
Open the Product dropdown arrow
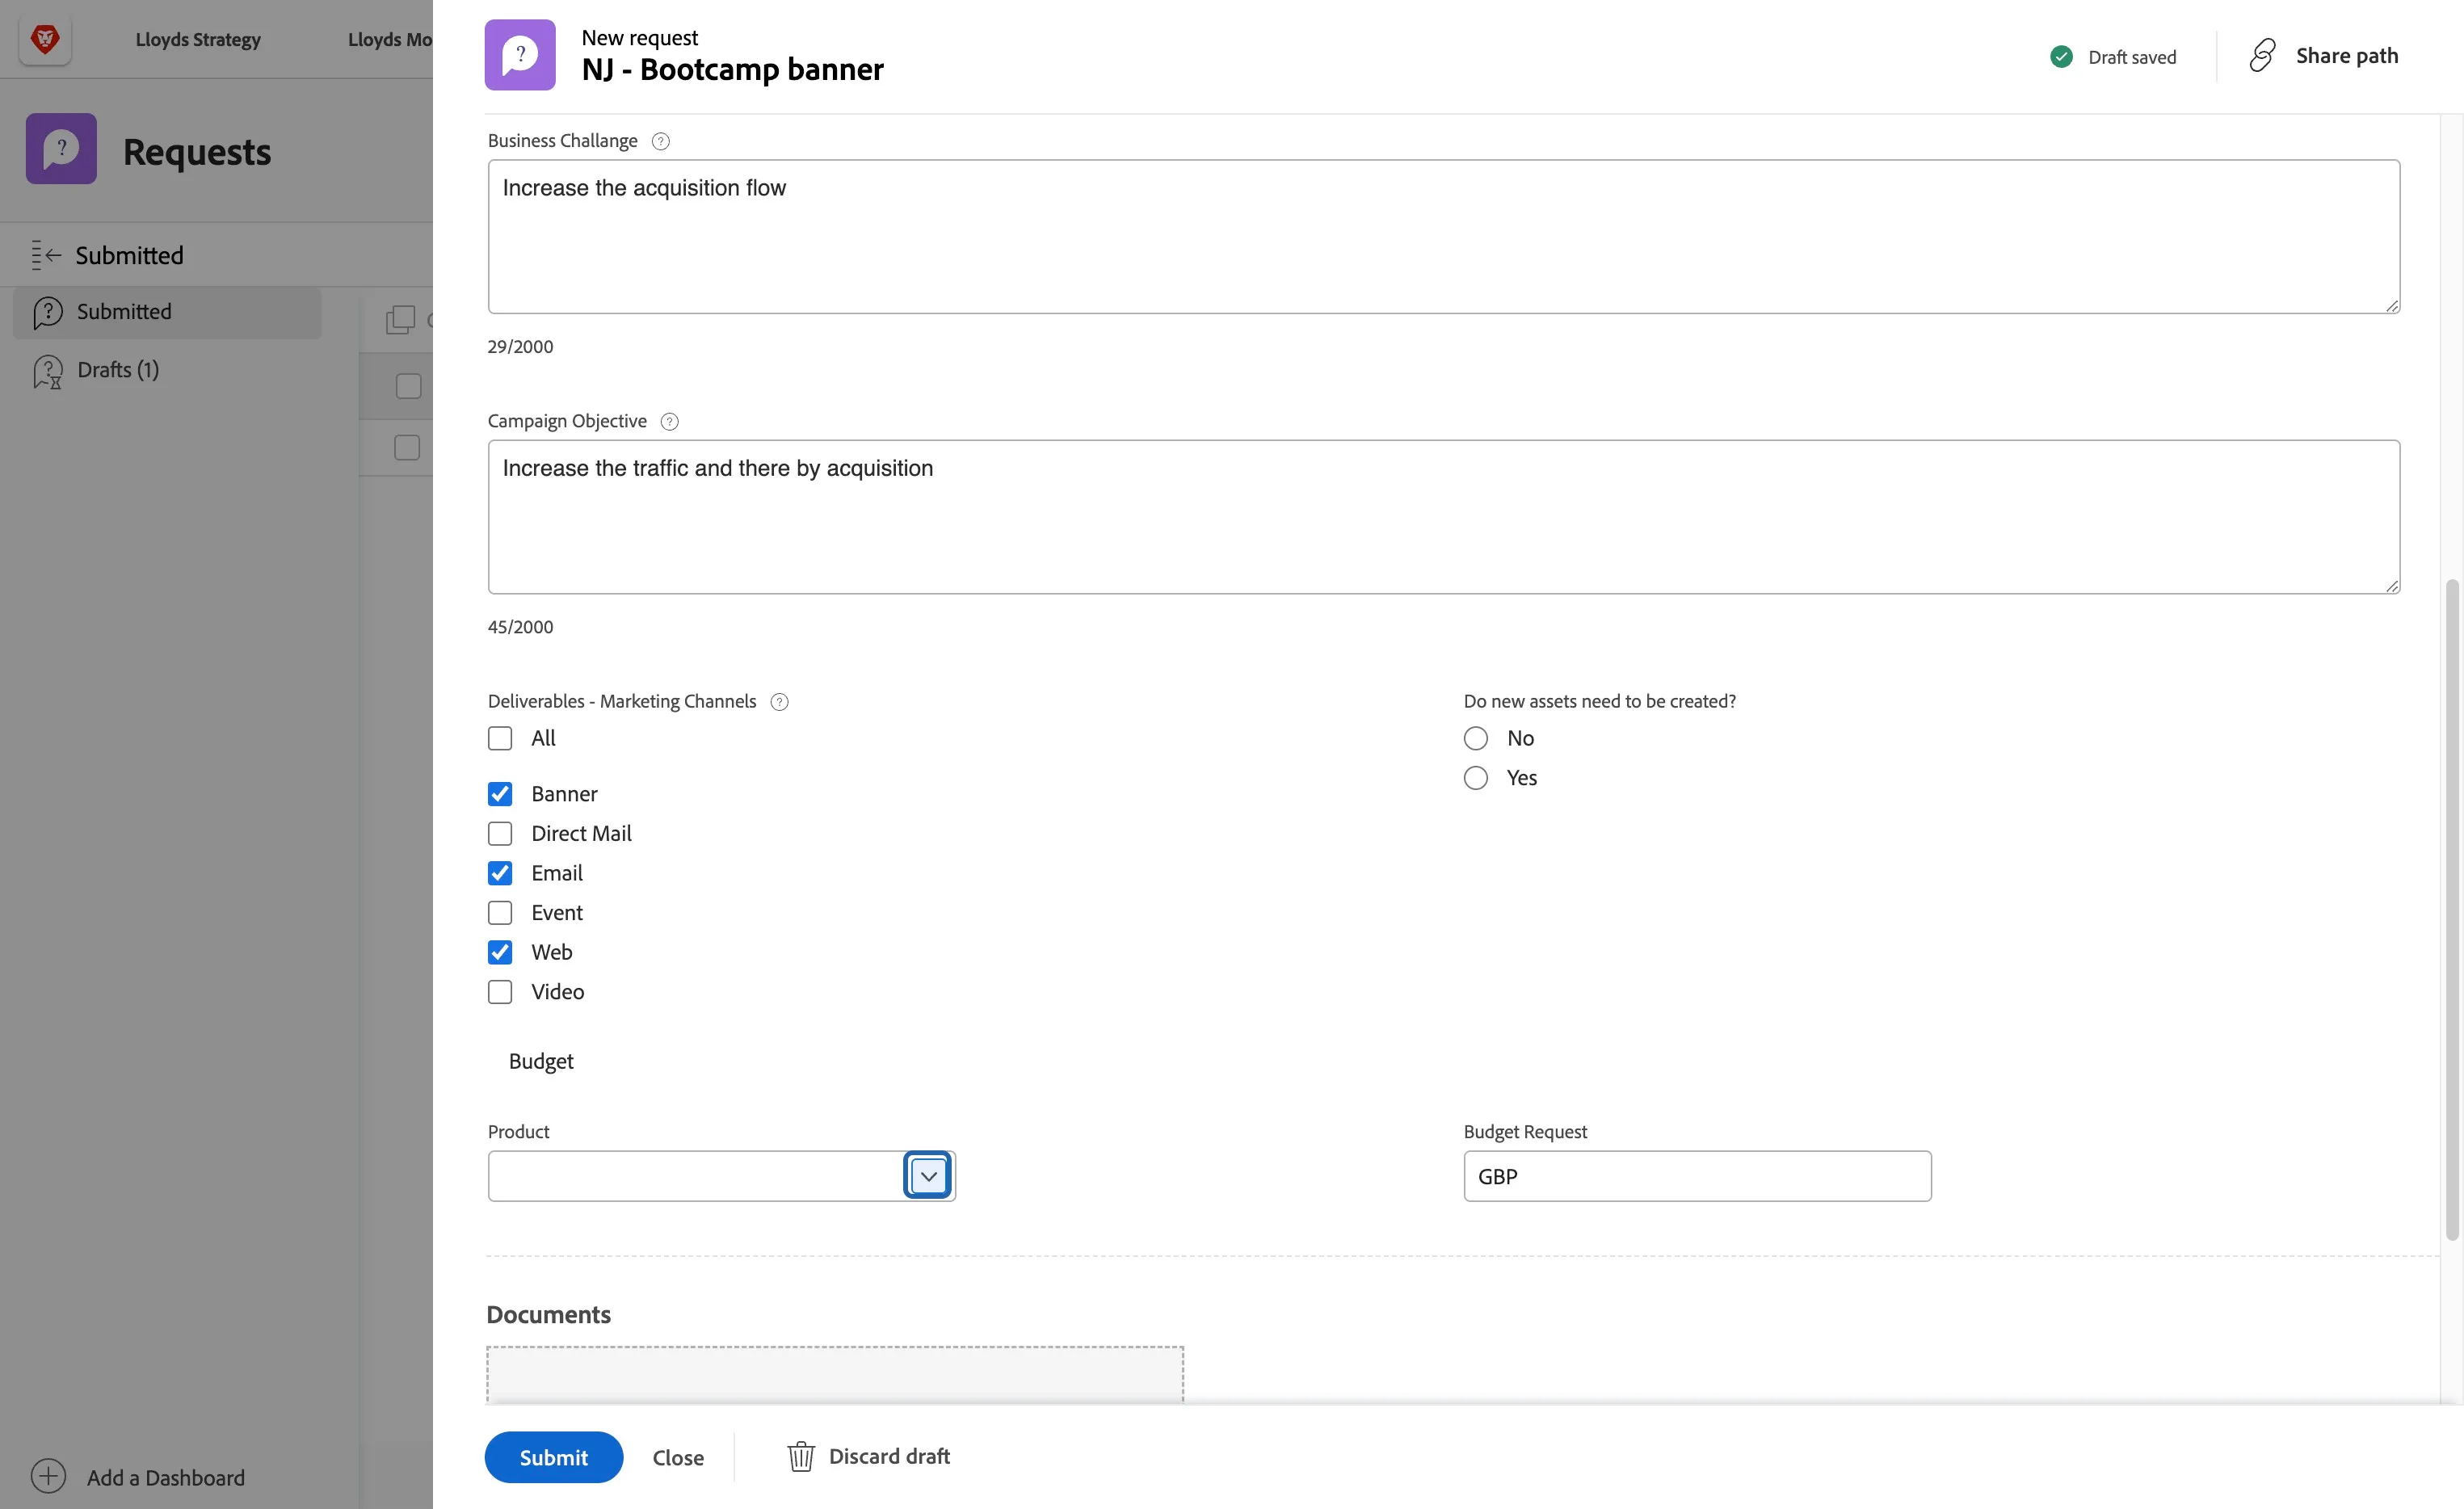click(928, 1176)
